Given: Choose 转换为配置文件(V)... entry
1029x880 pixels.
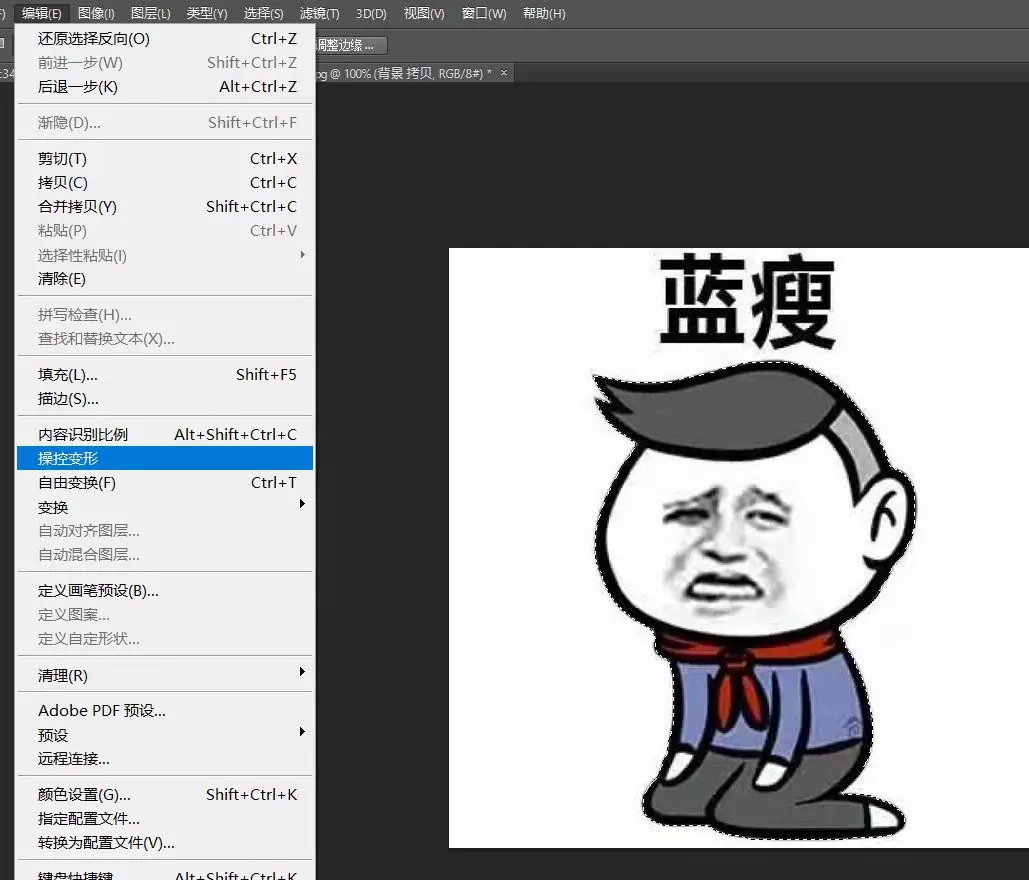Looking at the screenshot, I should (x=165, y=843).
